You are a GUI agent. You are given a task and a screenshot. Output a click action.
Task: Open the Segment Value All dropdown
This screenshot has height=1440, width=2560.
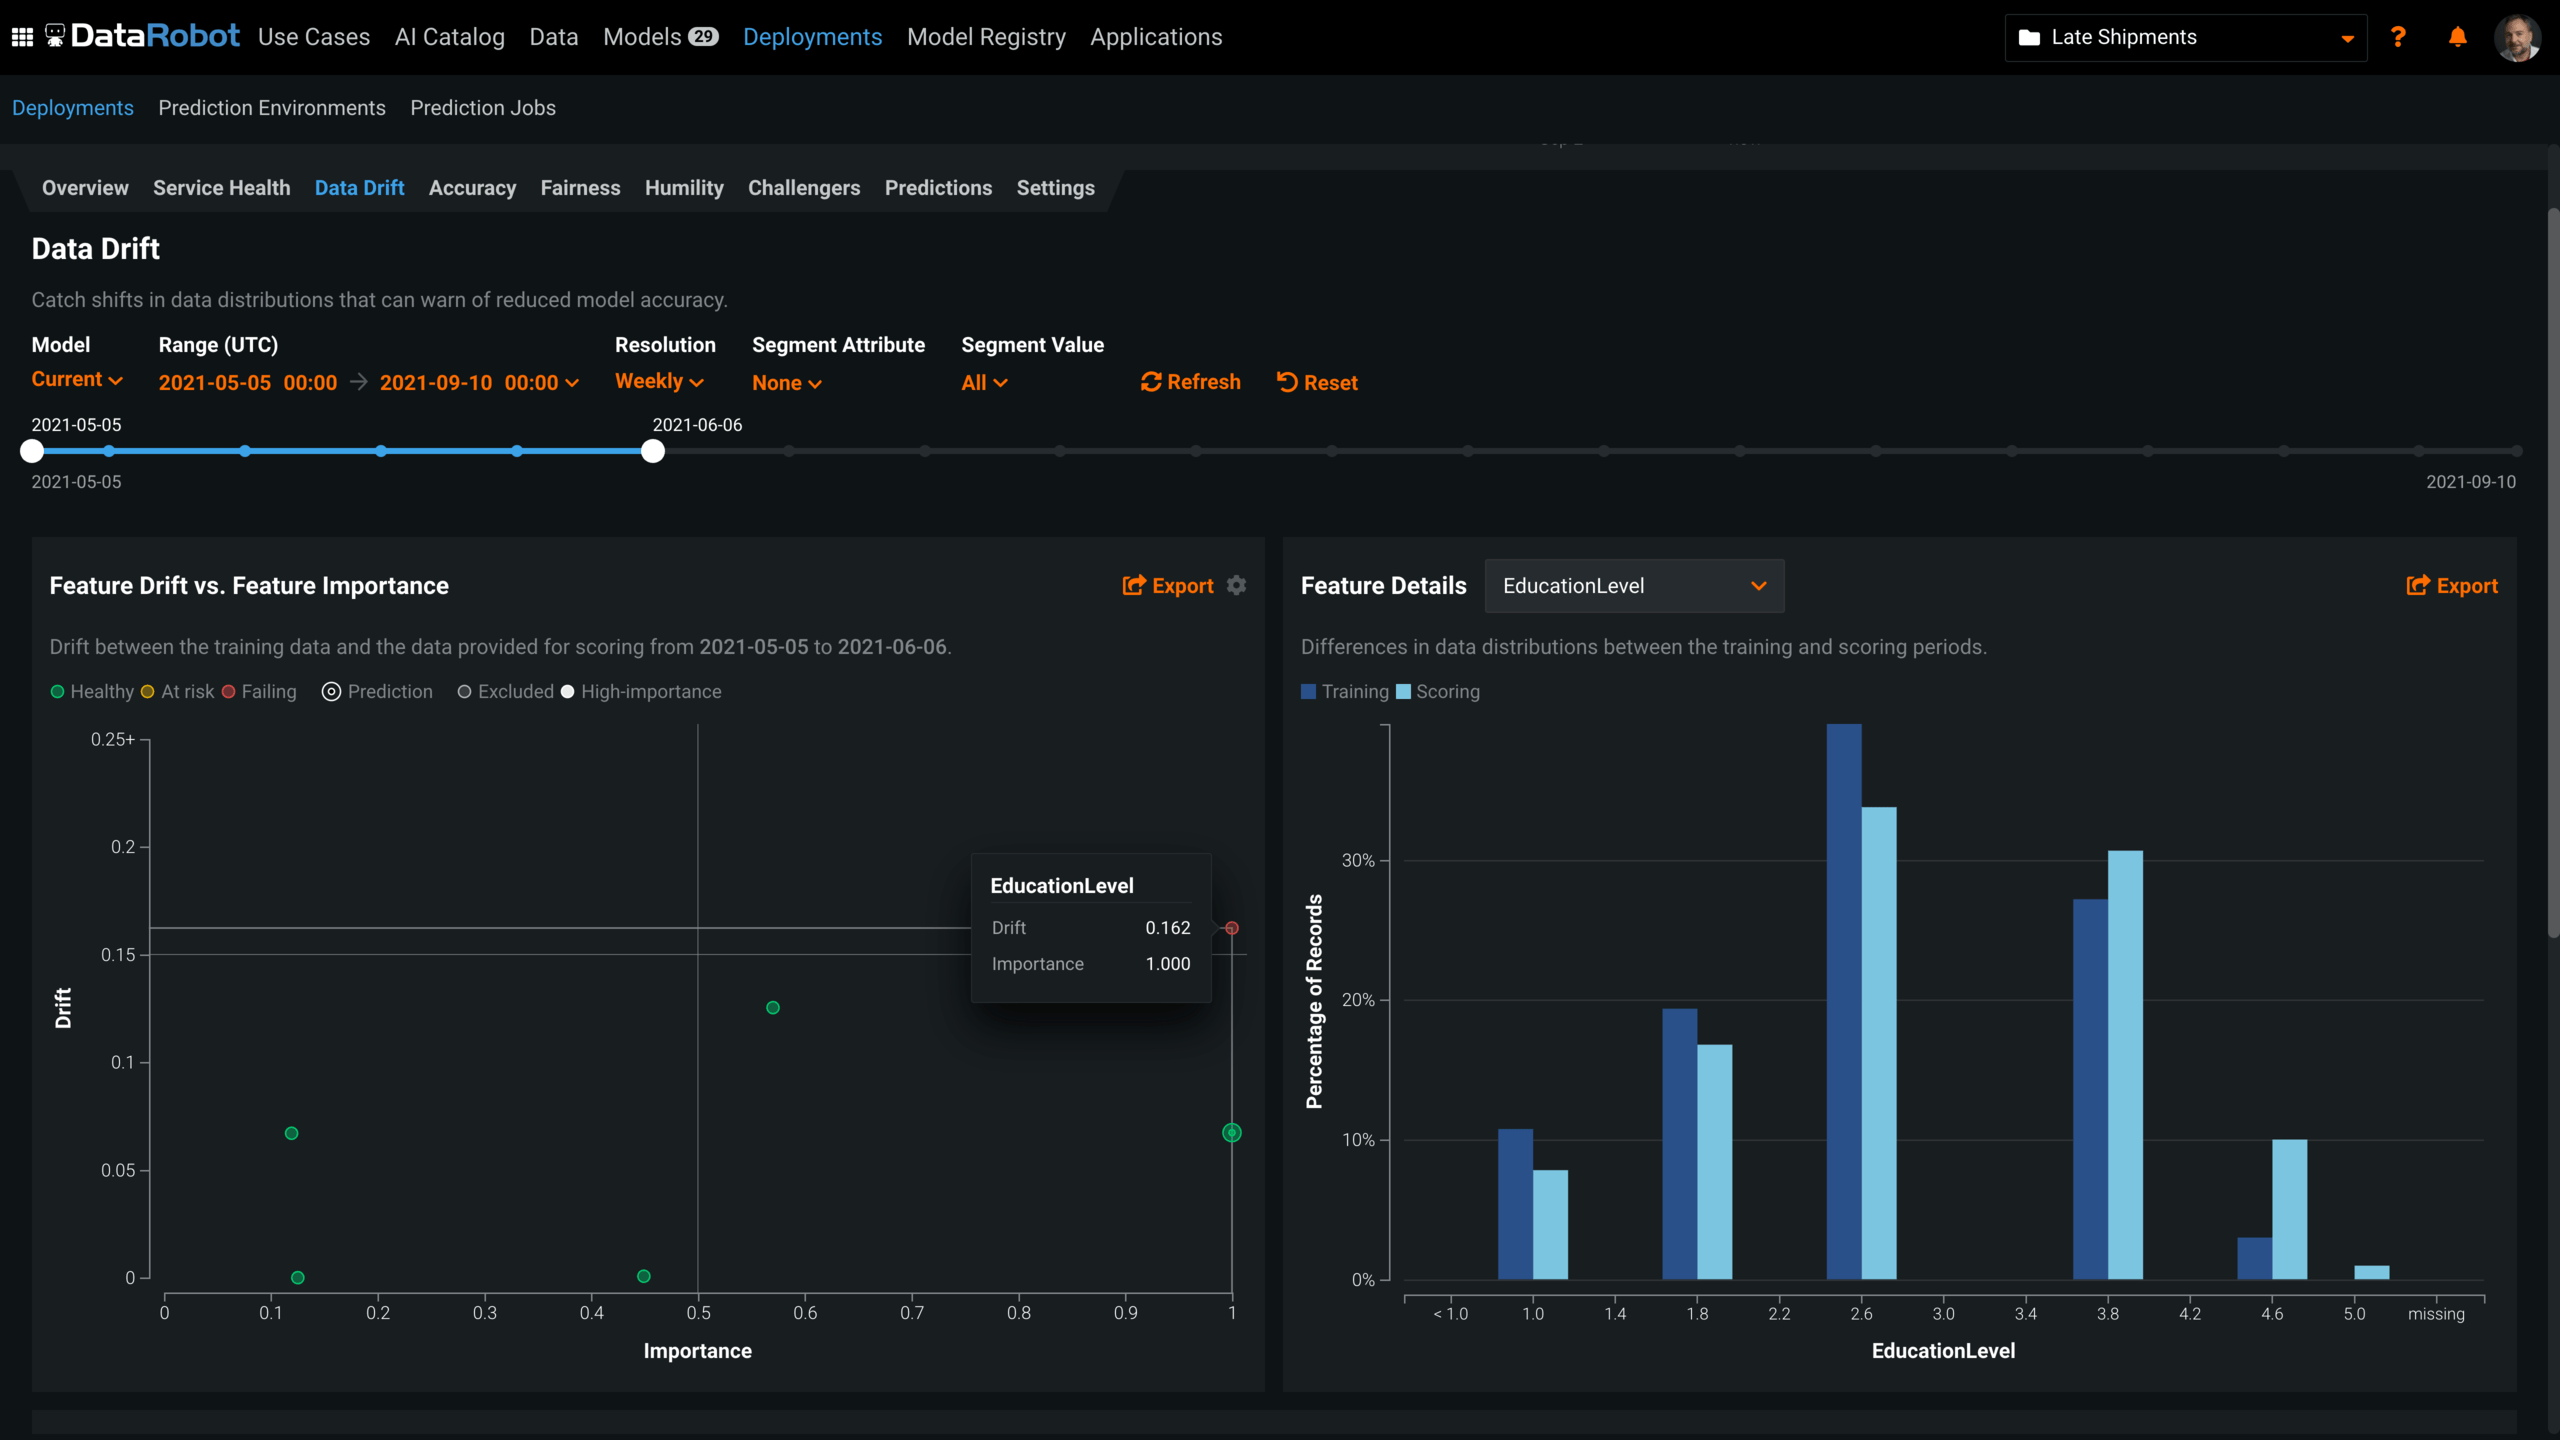[x=984, y=383]
